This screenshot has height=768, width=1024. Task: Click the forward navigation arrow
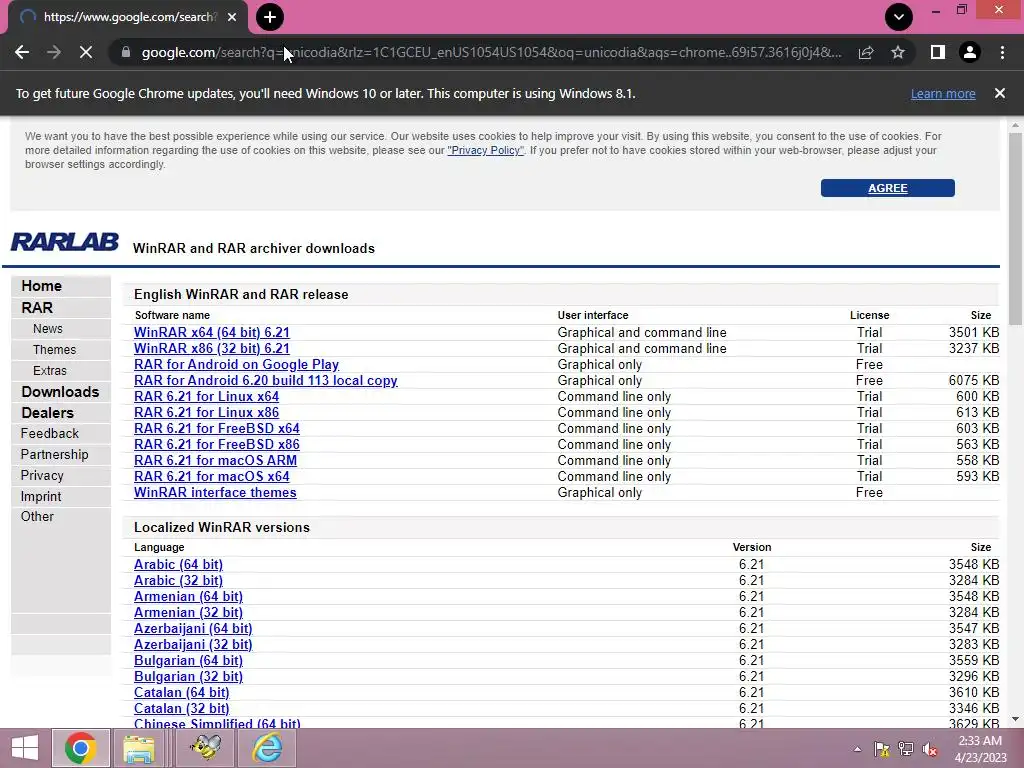click(54, 52)
